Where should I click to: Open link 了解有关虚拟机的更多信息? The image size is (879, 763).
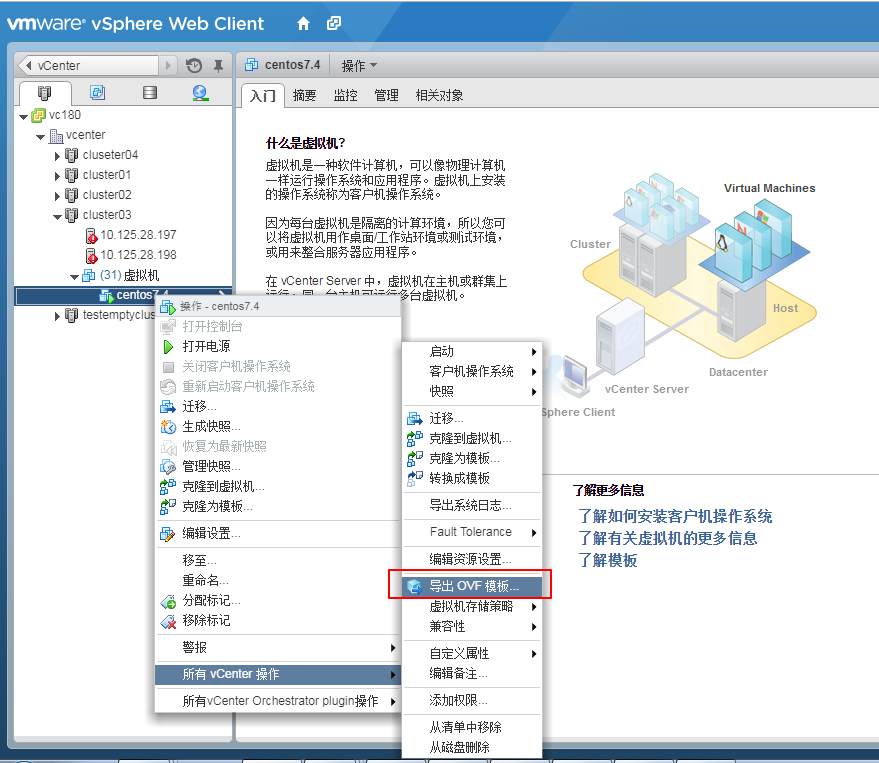668,538
